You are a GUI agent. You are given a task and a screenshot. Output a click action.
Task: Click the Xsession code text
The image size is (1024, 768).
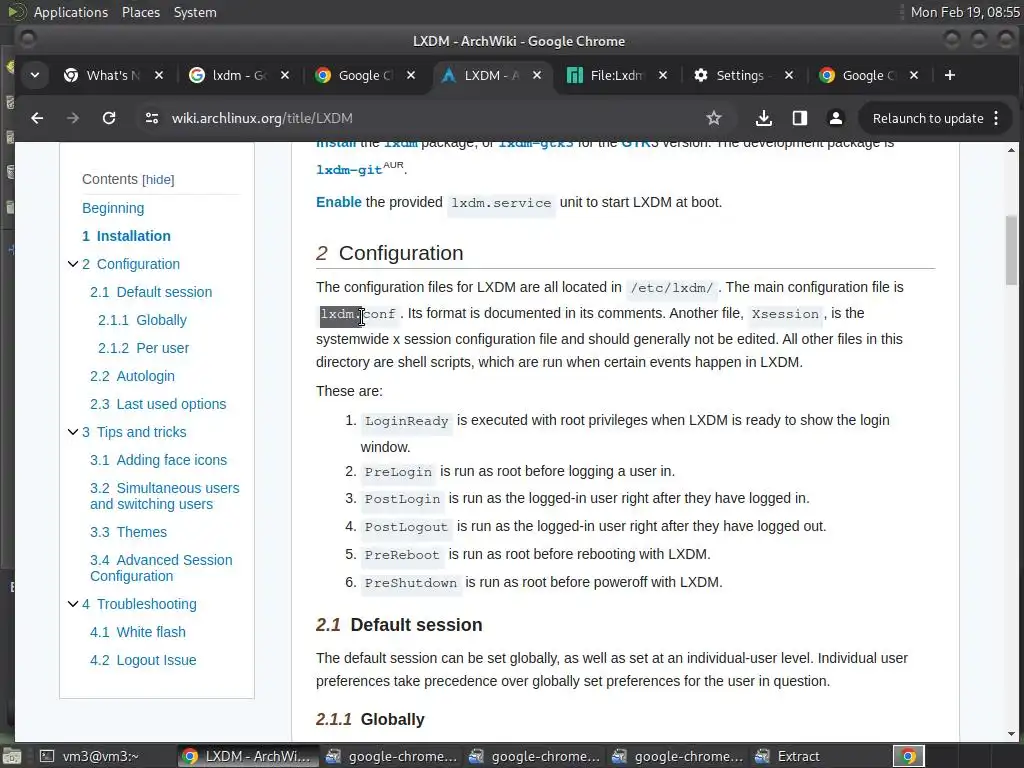click(x=785, y=313)
